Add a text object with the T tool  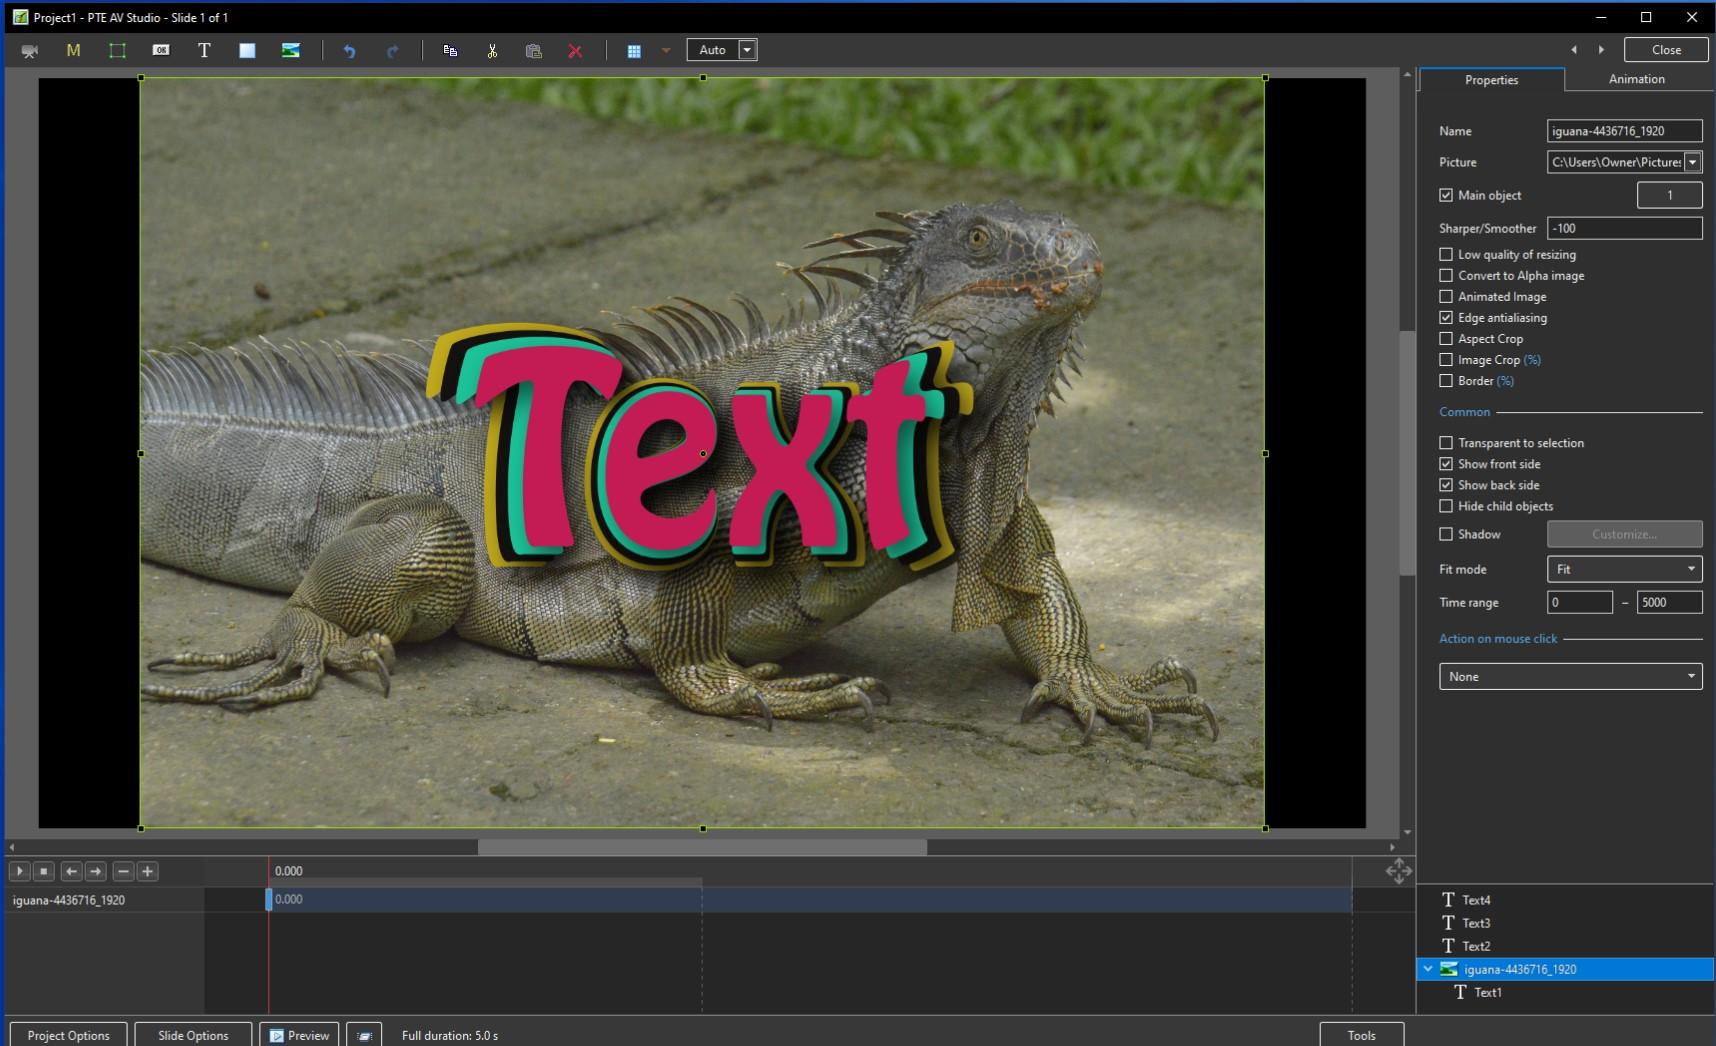(204, 50)
